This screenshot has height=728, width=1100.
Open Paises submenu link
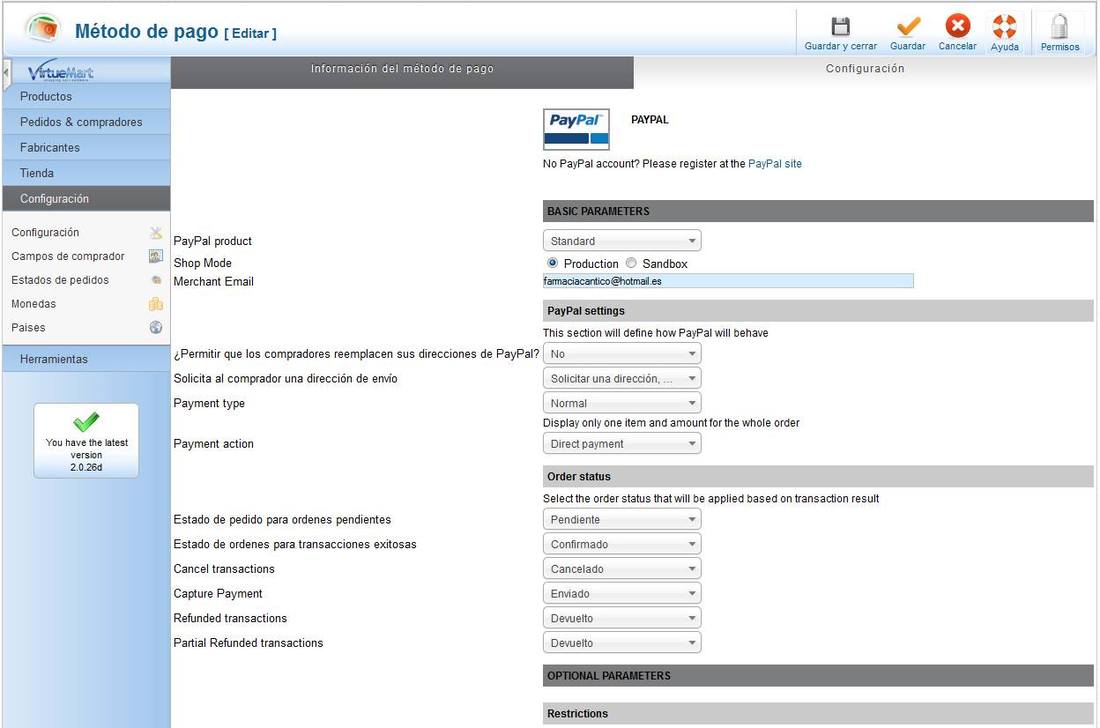click(28, 328)
